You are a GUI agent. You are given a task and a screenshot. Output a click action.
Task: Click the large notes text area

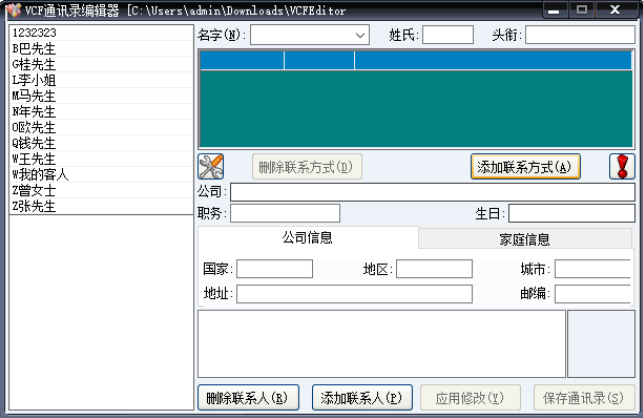382,344
